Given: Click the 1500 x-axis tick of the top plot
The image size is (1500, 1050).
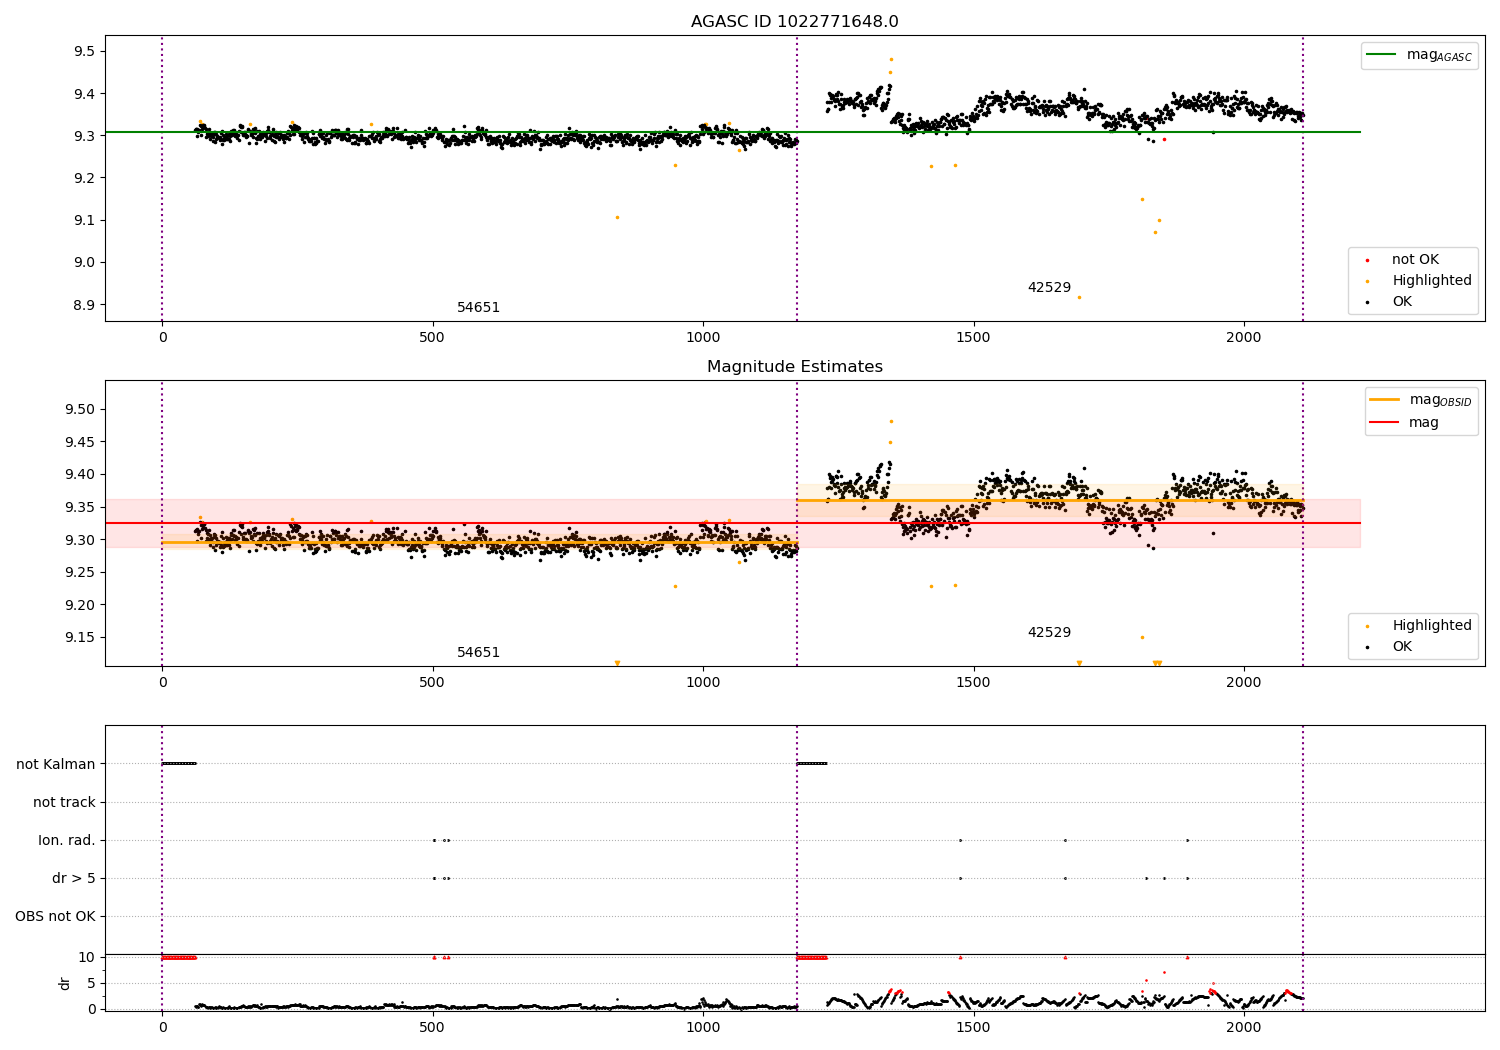Looking at the screenshot, I should click(973, 338).
